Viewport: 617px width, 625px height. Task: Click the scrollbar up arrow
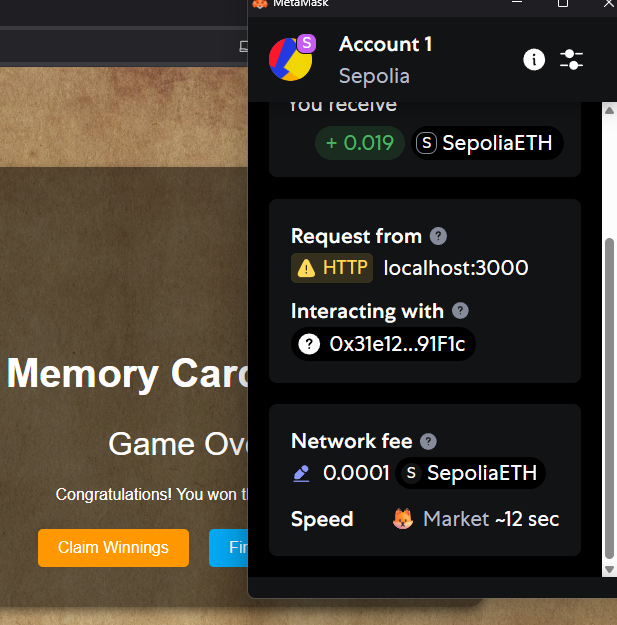[x=609, y=110]
